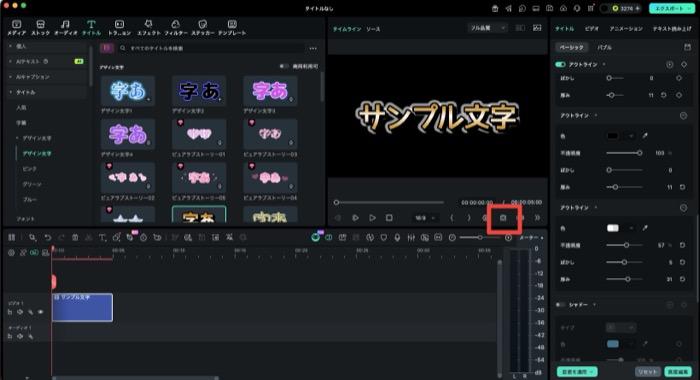This screenshot has width=700, height=380.
Task: Click the save preset icon beside バブル tab
Action: pos(687,47)
